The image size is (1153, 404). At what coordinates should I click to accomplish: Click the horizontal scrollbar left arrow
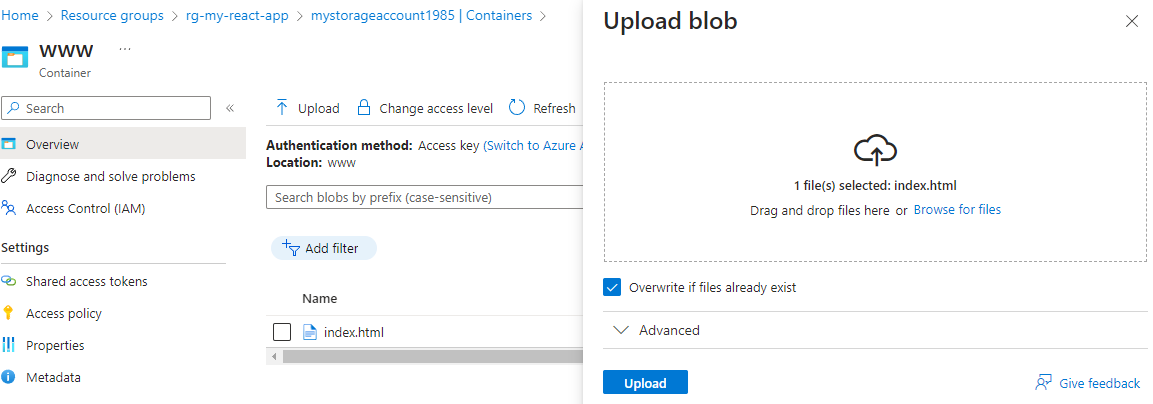[x=274, y=357]
